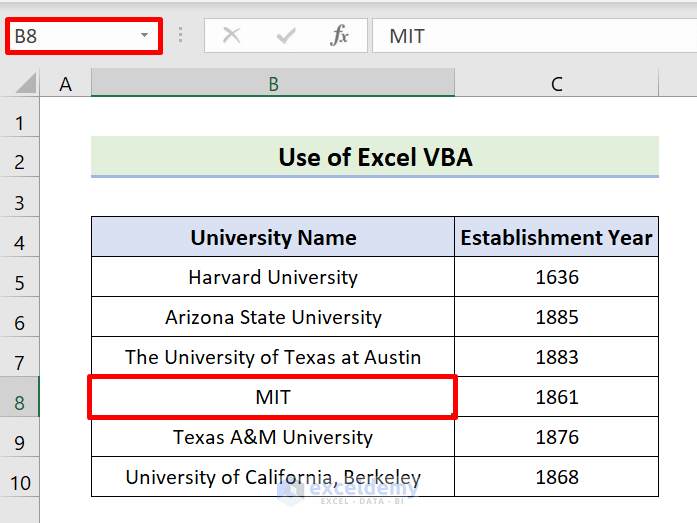The image size is (697, 523).
Task: Select the Use of Excel VBA title cell
Action: point(375,157)
